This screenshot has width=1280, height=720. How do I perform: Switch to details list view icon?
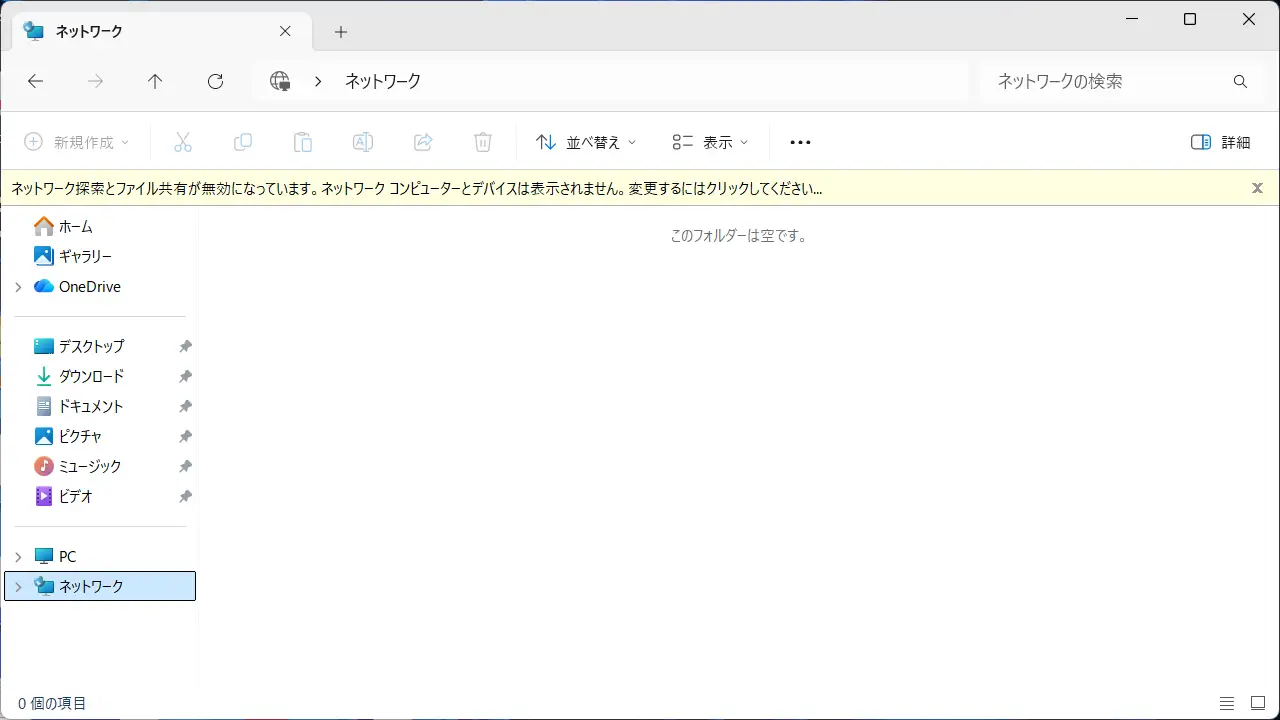coord(1227,704)
